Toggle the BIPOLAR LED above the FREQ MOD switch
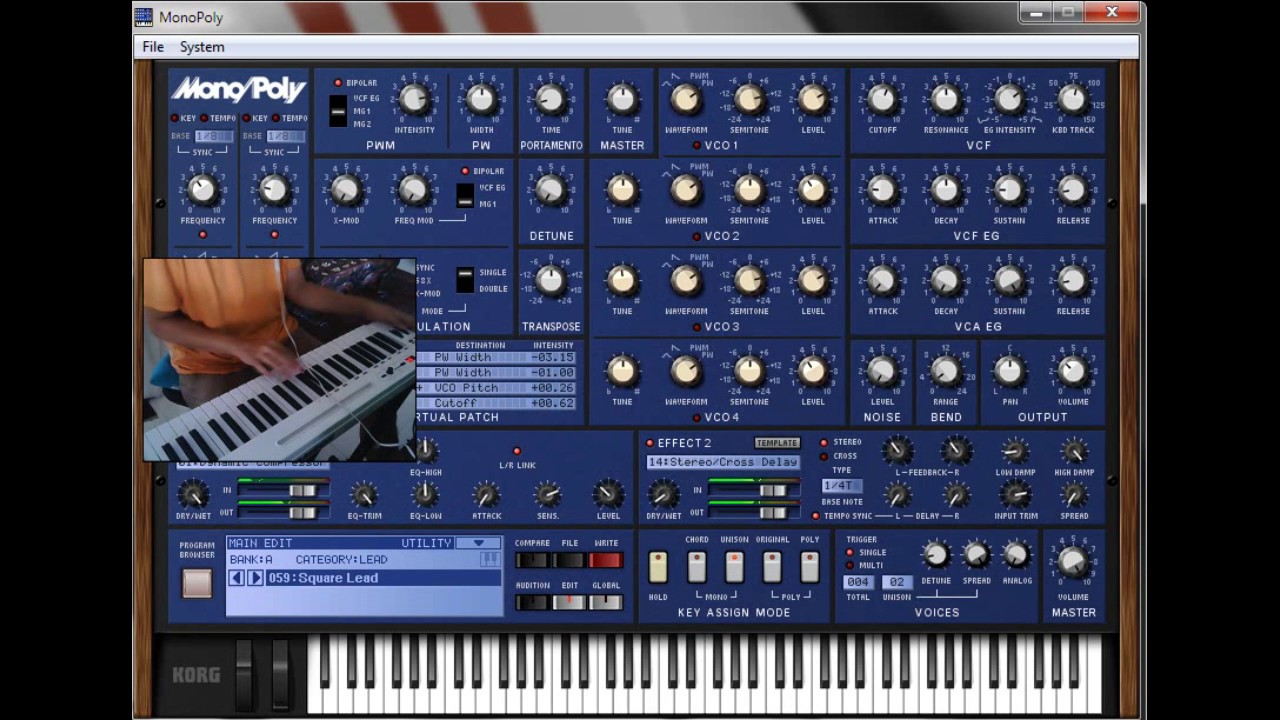The width and height of the screenshot is (1280, 720). (x=465, y=171)
